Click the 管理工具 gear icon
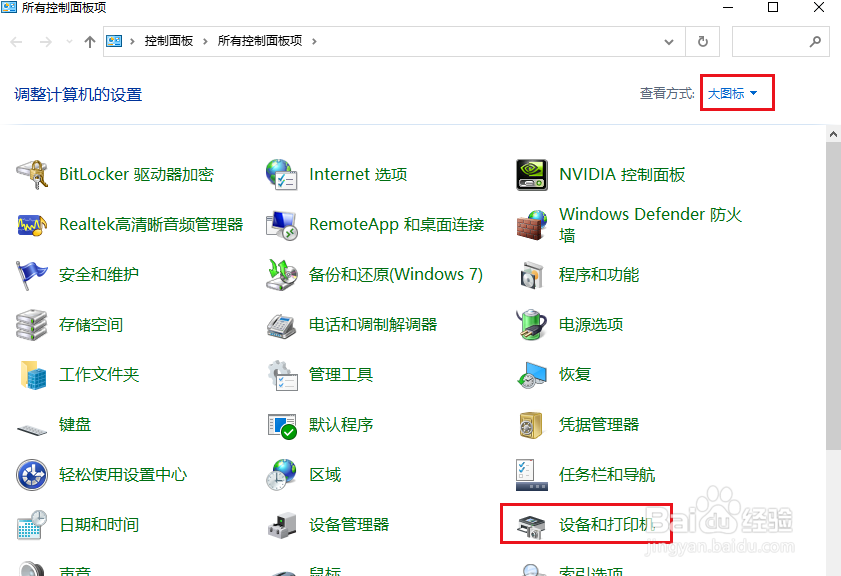 [x=282, y=375]
